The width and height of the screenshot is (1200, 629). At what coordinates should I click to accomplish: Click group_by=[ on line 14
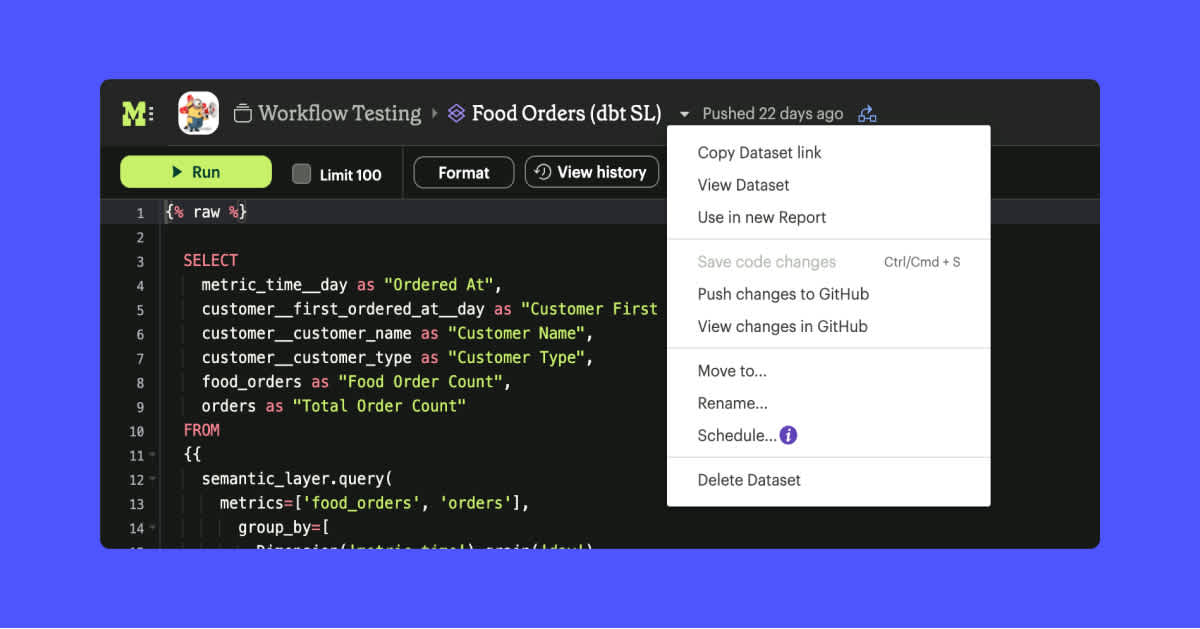[283, 527]
